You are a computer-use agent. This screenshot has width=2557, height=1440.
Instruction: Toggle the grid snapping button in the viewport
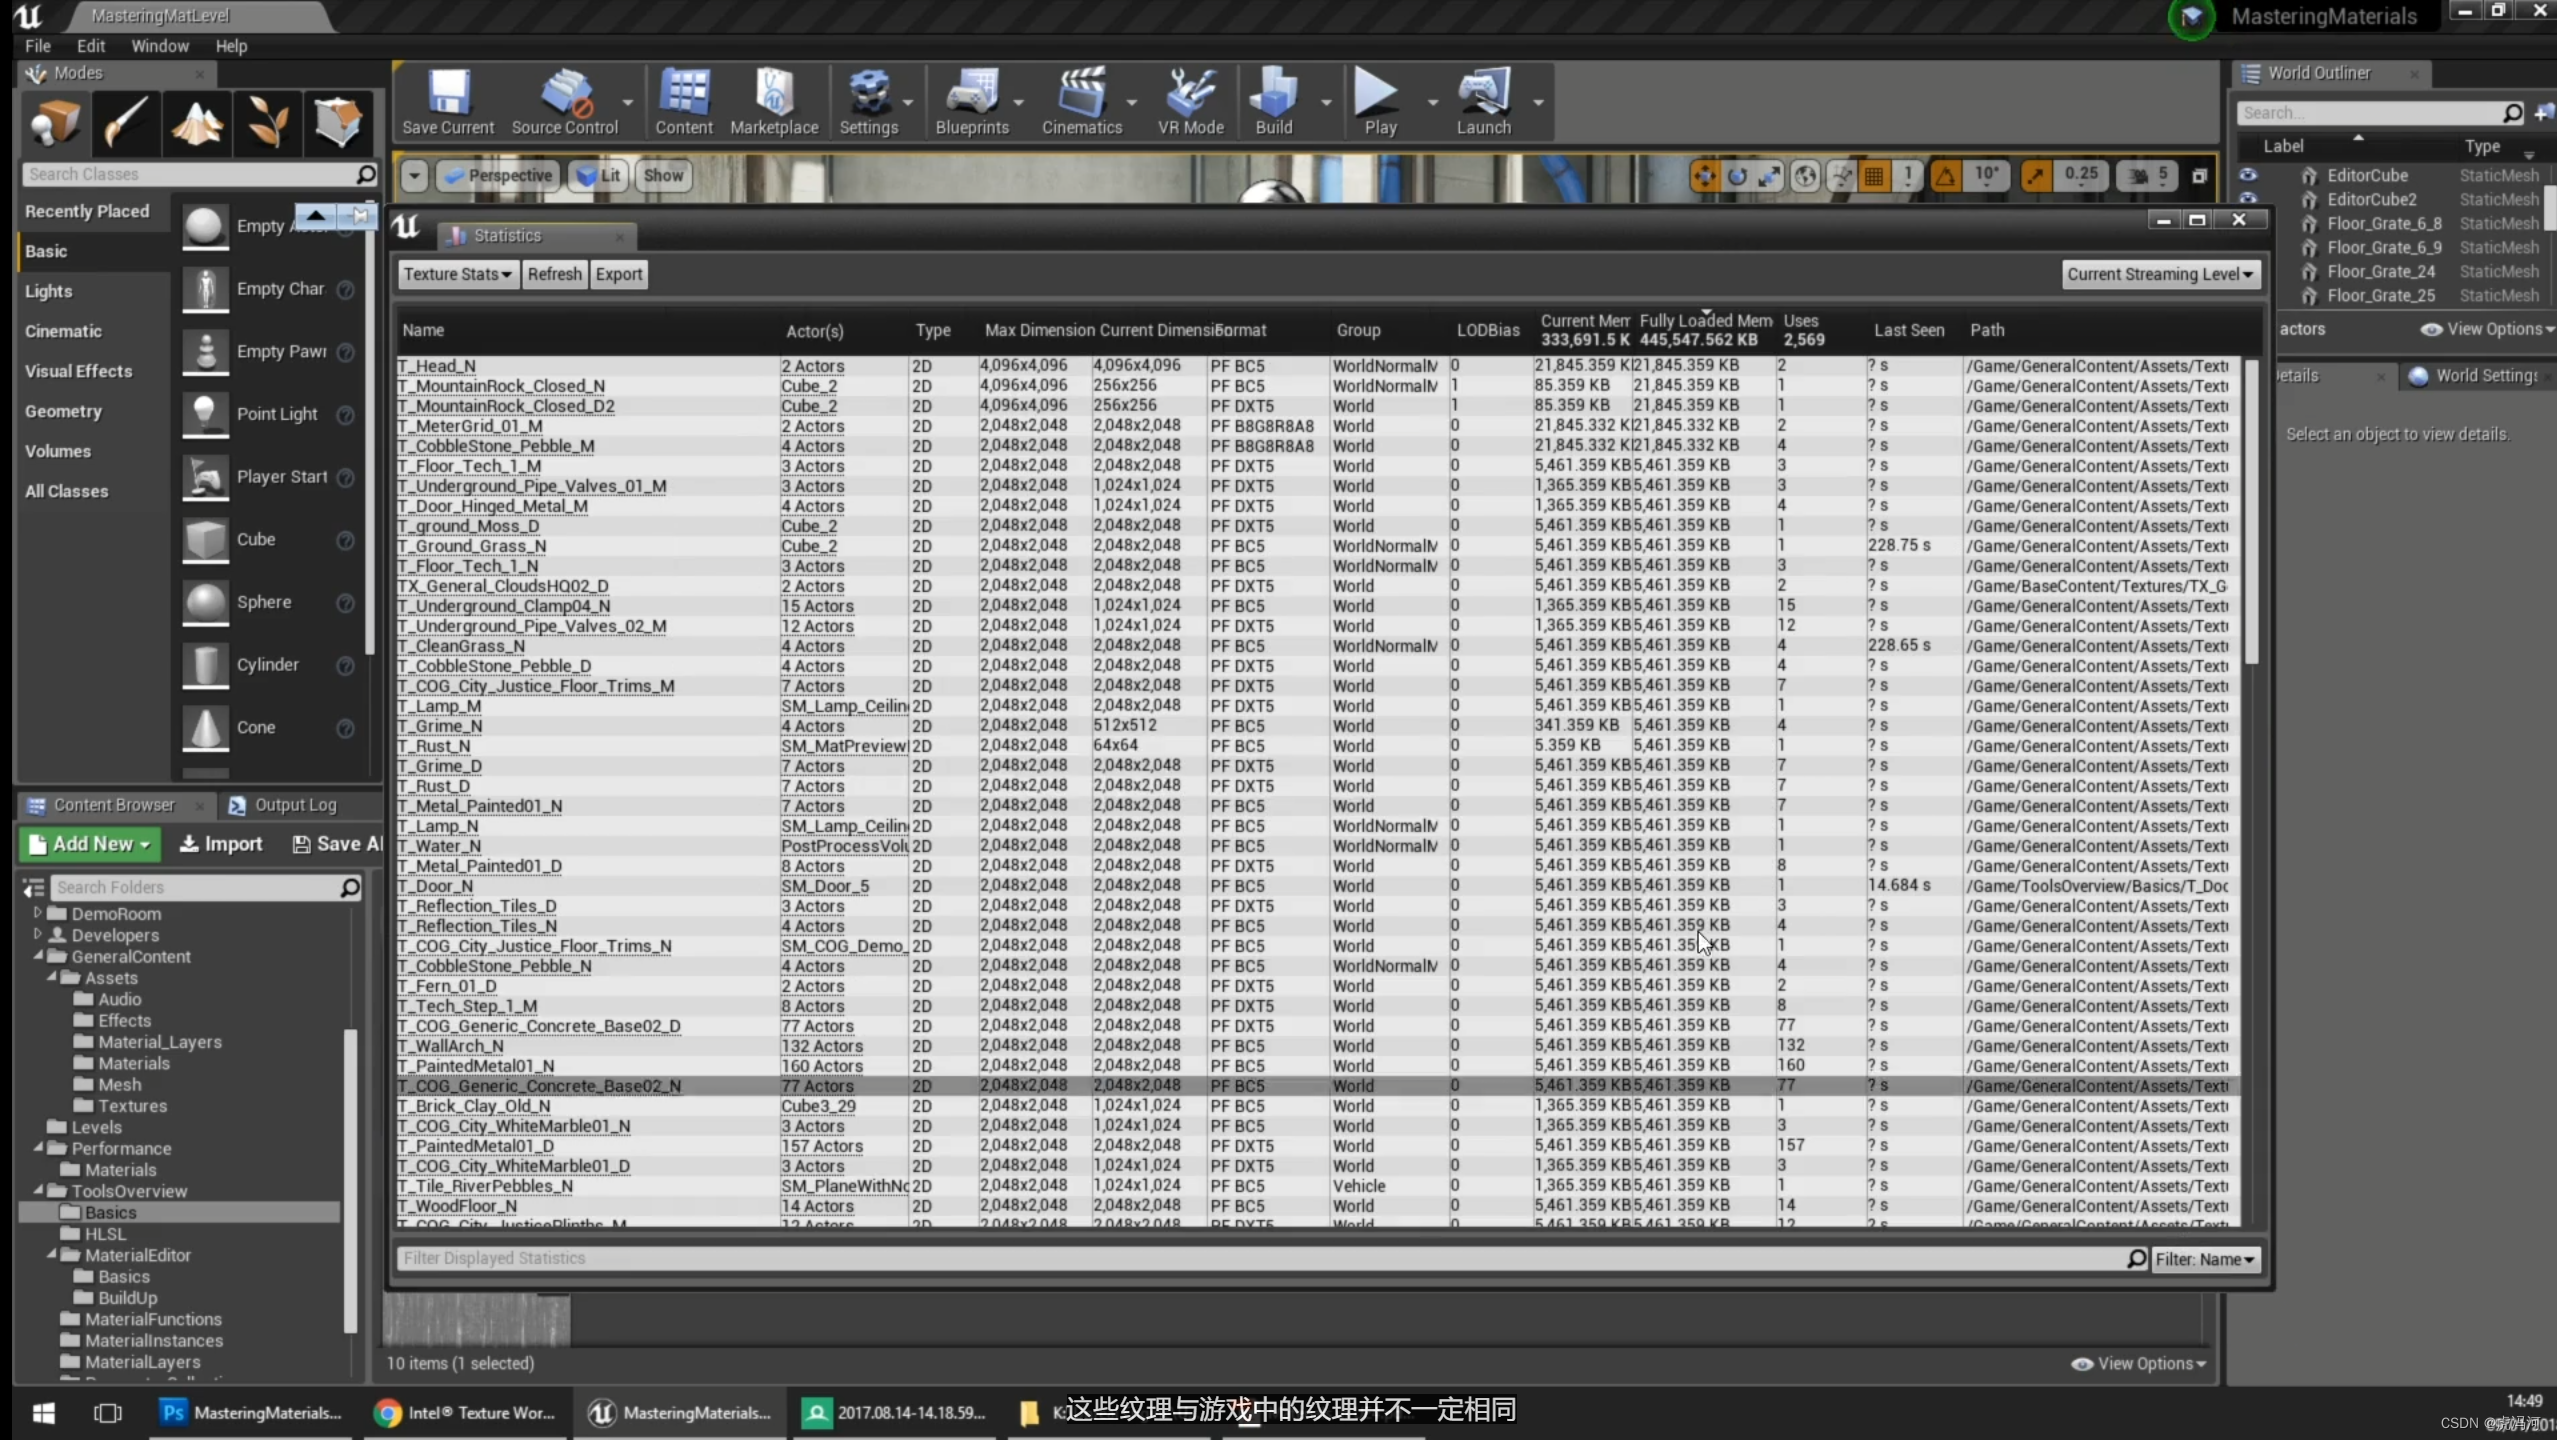[x=1874, y=176]
